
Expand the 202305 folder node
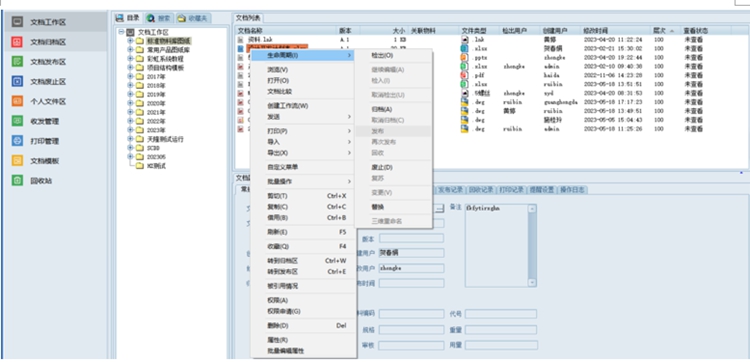click(130, 157)
